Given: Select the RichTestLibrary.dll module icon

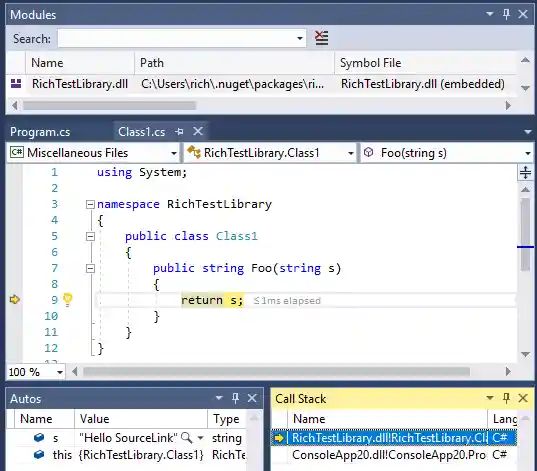Looking at the screenshot, I should 16,84.
